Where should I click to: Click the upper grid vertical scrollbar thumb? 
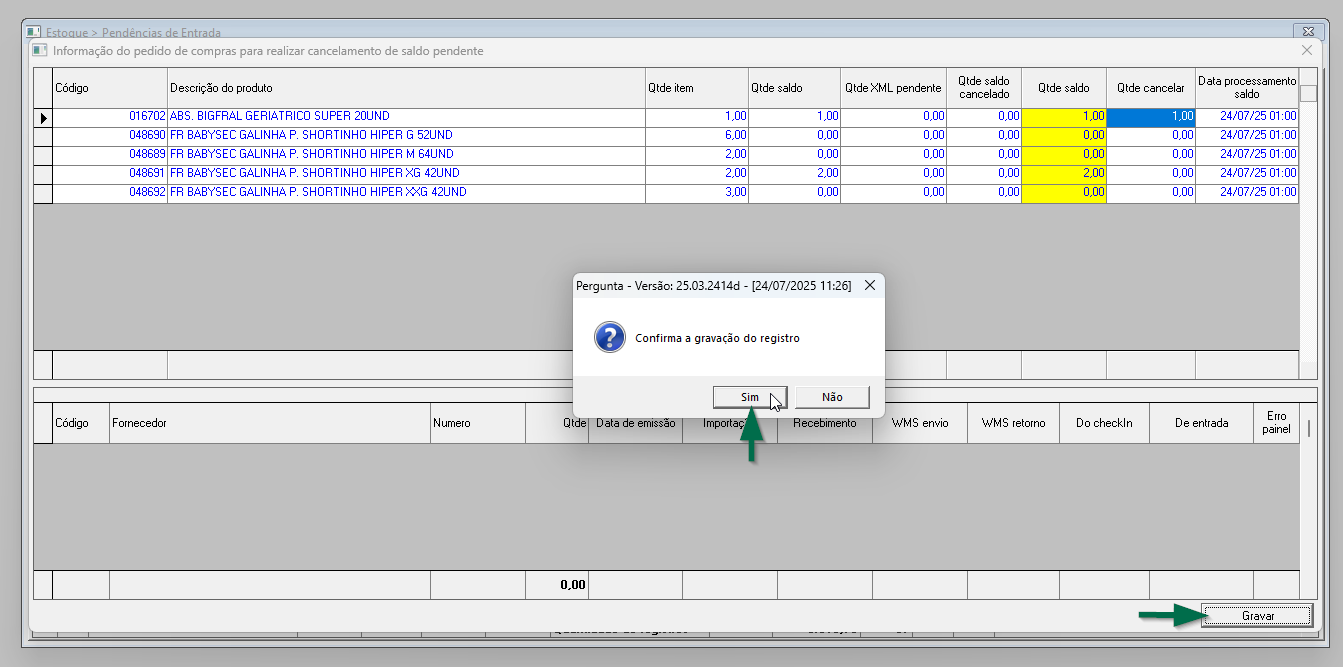coord(1308,94)
